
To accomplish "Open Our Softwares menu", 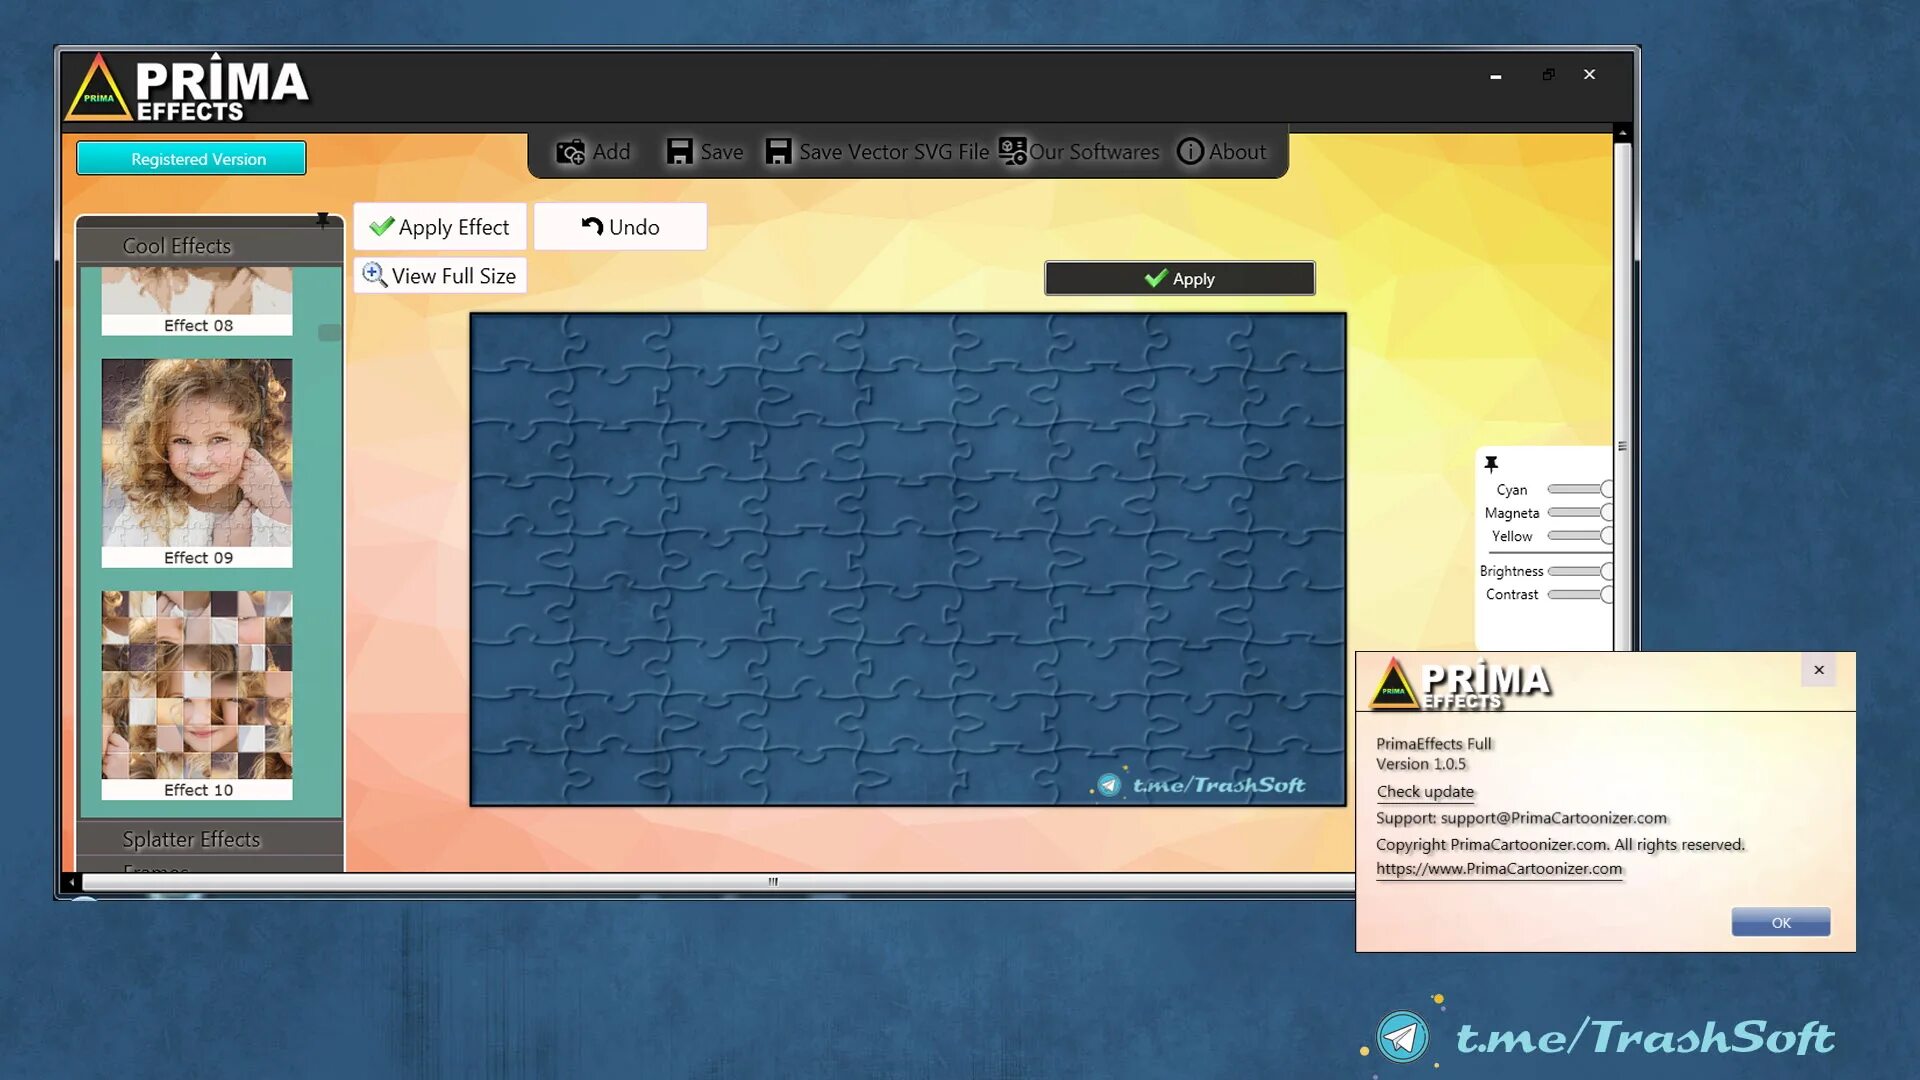I will click(1079, 152).
